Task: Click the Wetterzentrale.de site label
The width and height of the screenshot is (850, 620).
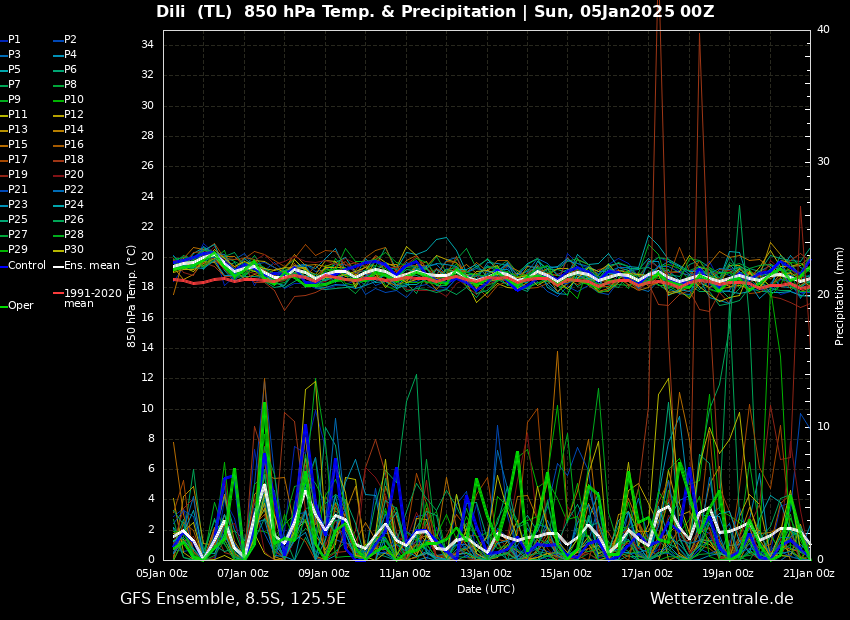Action: pos(721,599)
